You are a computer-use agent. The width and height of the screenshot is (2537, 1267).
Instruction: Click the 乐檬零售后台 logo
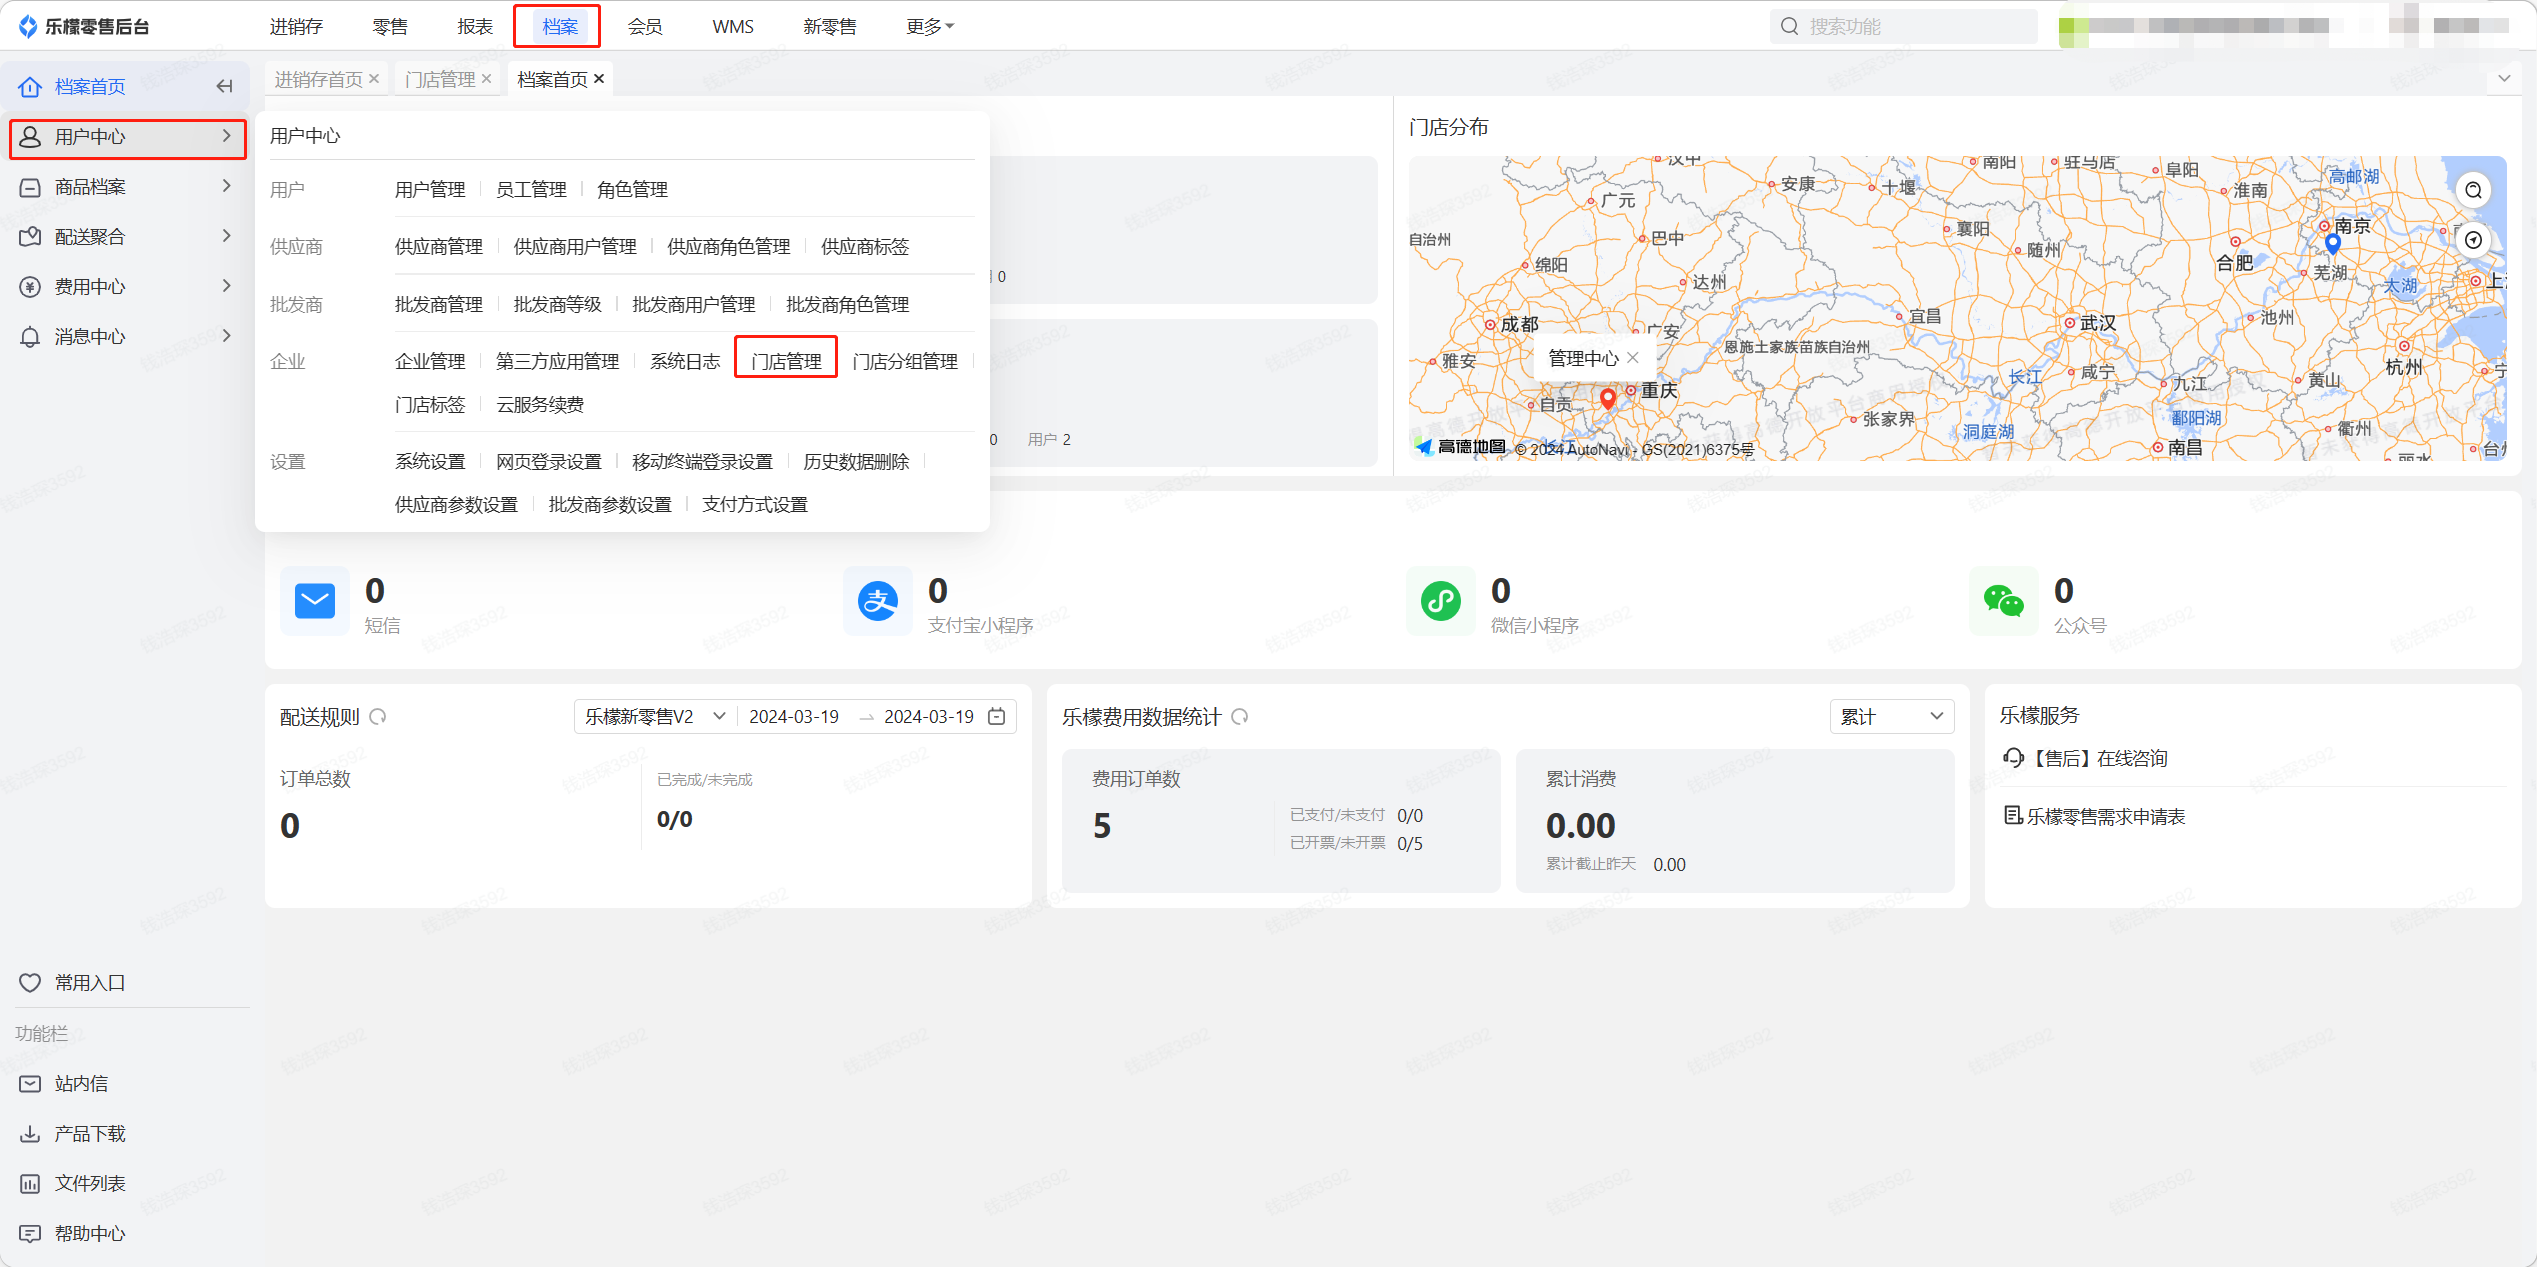tap(84, 26)
